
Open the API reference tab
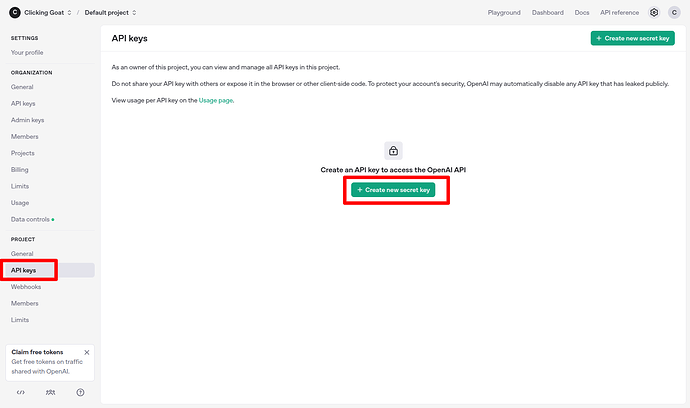619,12
